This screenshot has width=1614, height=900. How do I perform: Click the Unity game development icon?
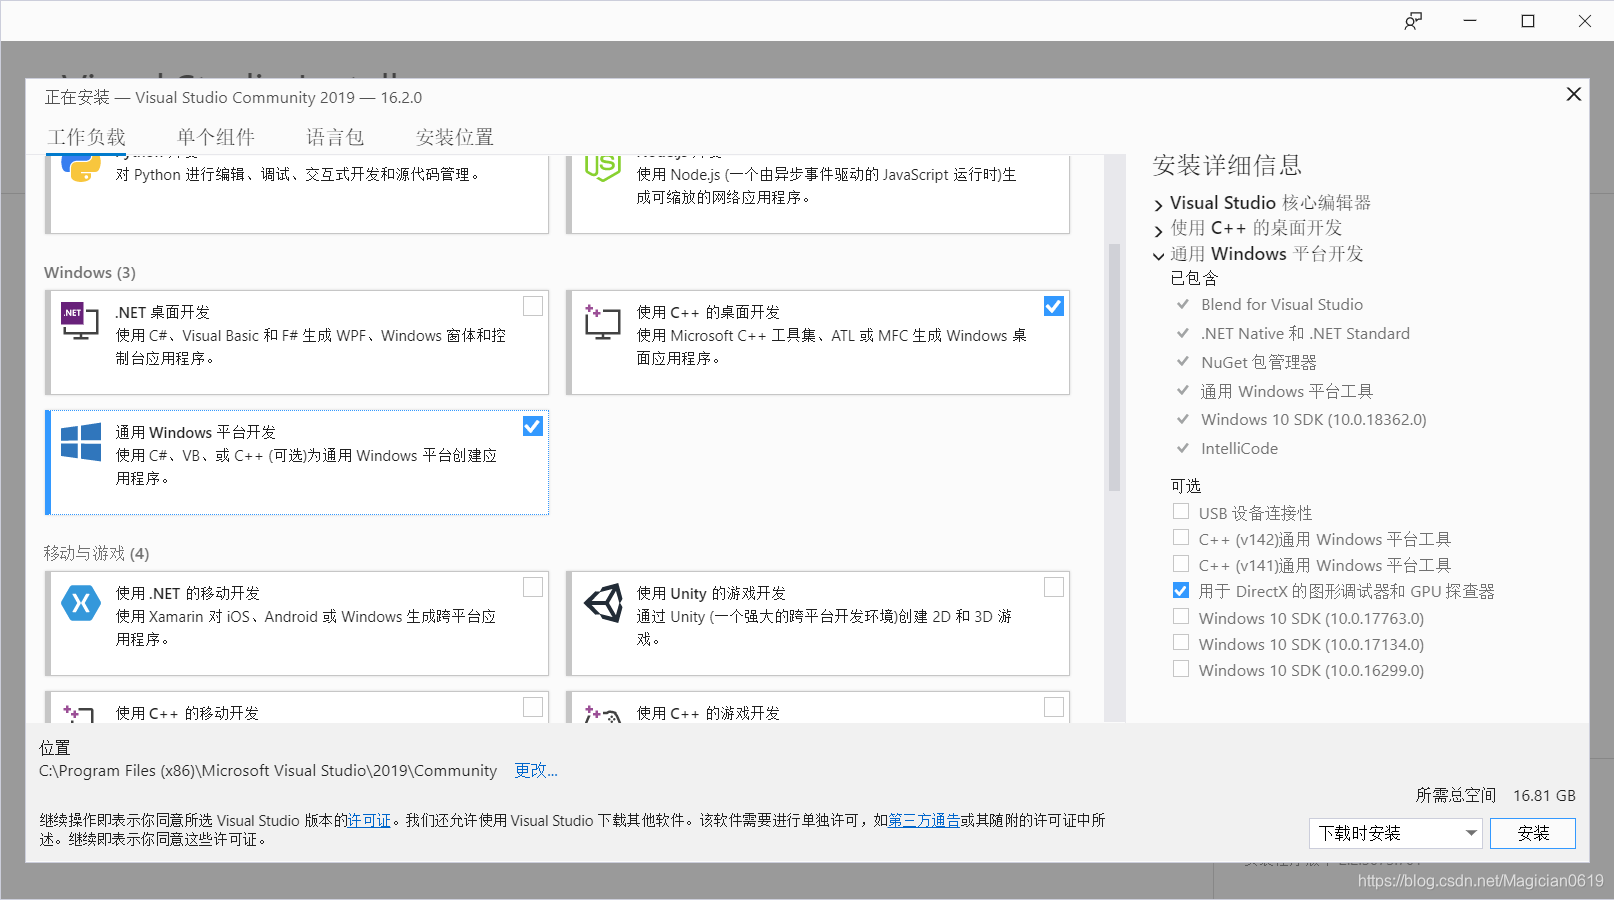coord(603,603)
